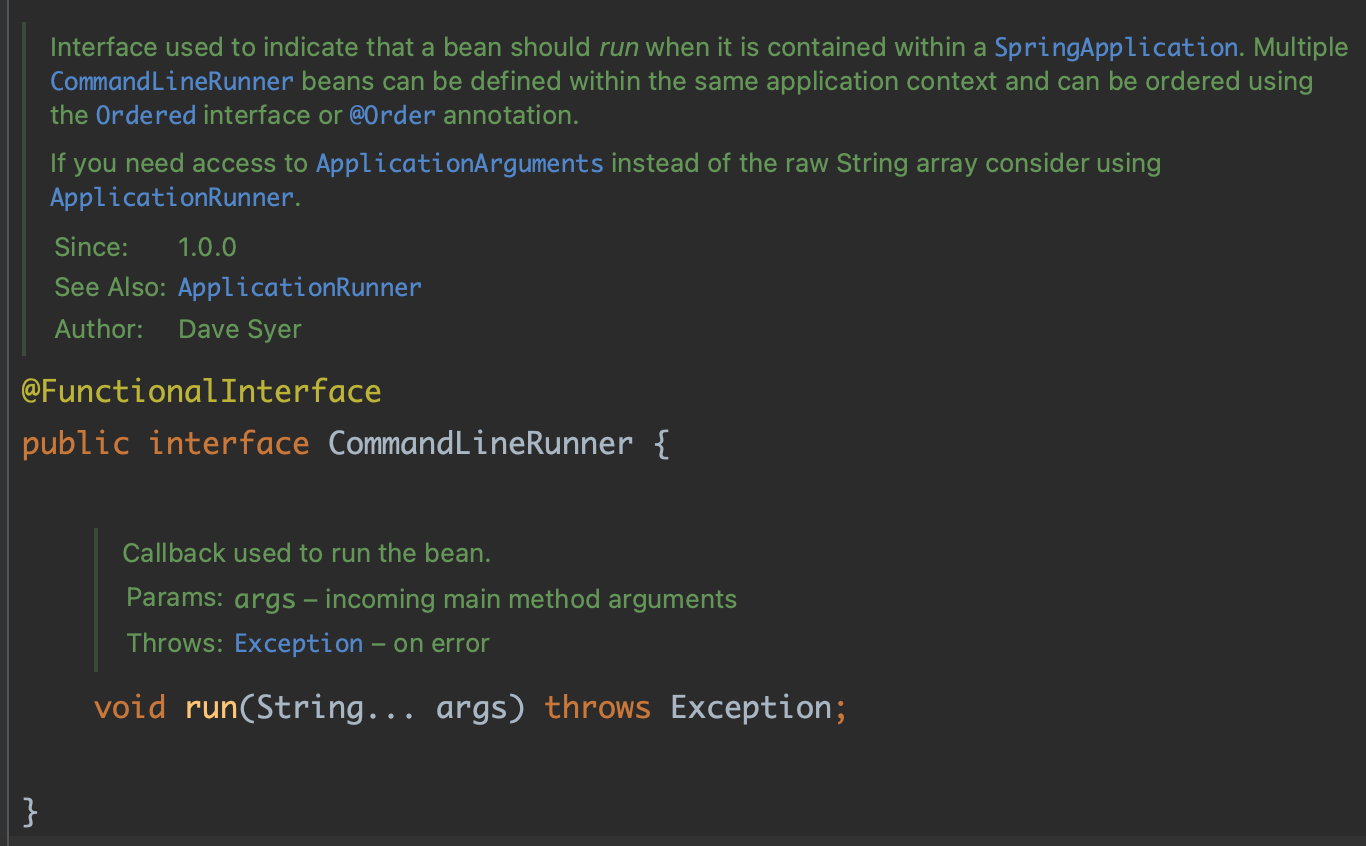Click the void return type keyword

tap(130, 708)
